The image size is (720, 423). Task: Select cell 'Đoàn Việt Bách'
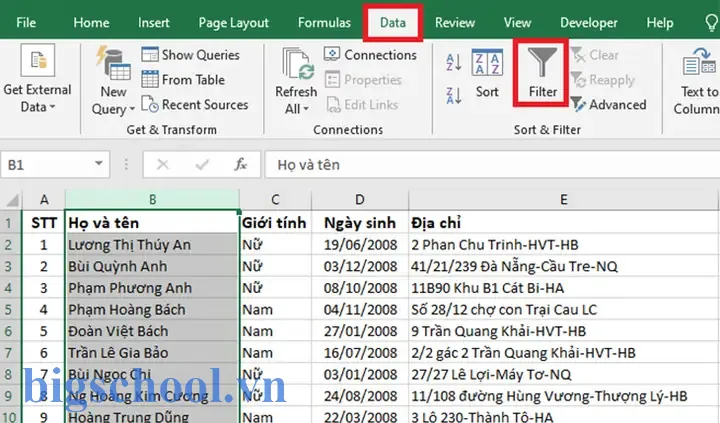[x=152, y=331]
